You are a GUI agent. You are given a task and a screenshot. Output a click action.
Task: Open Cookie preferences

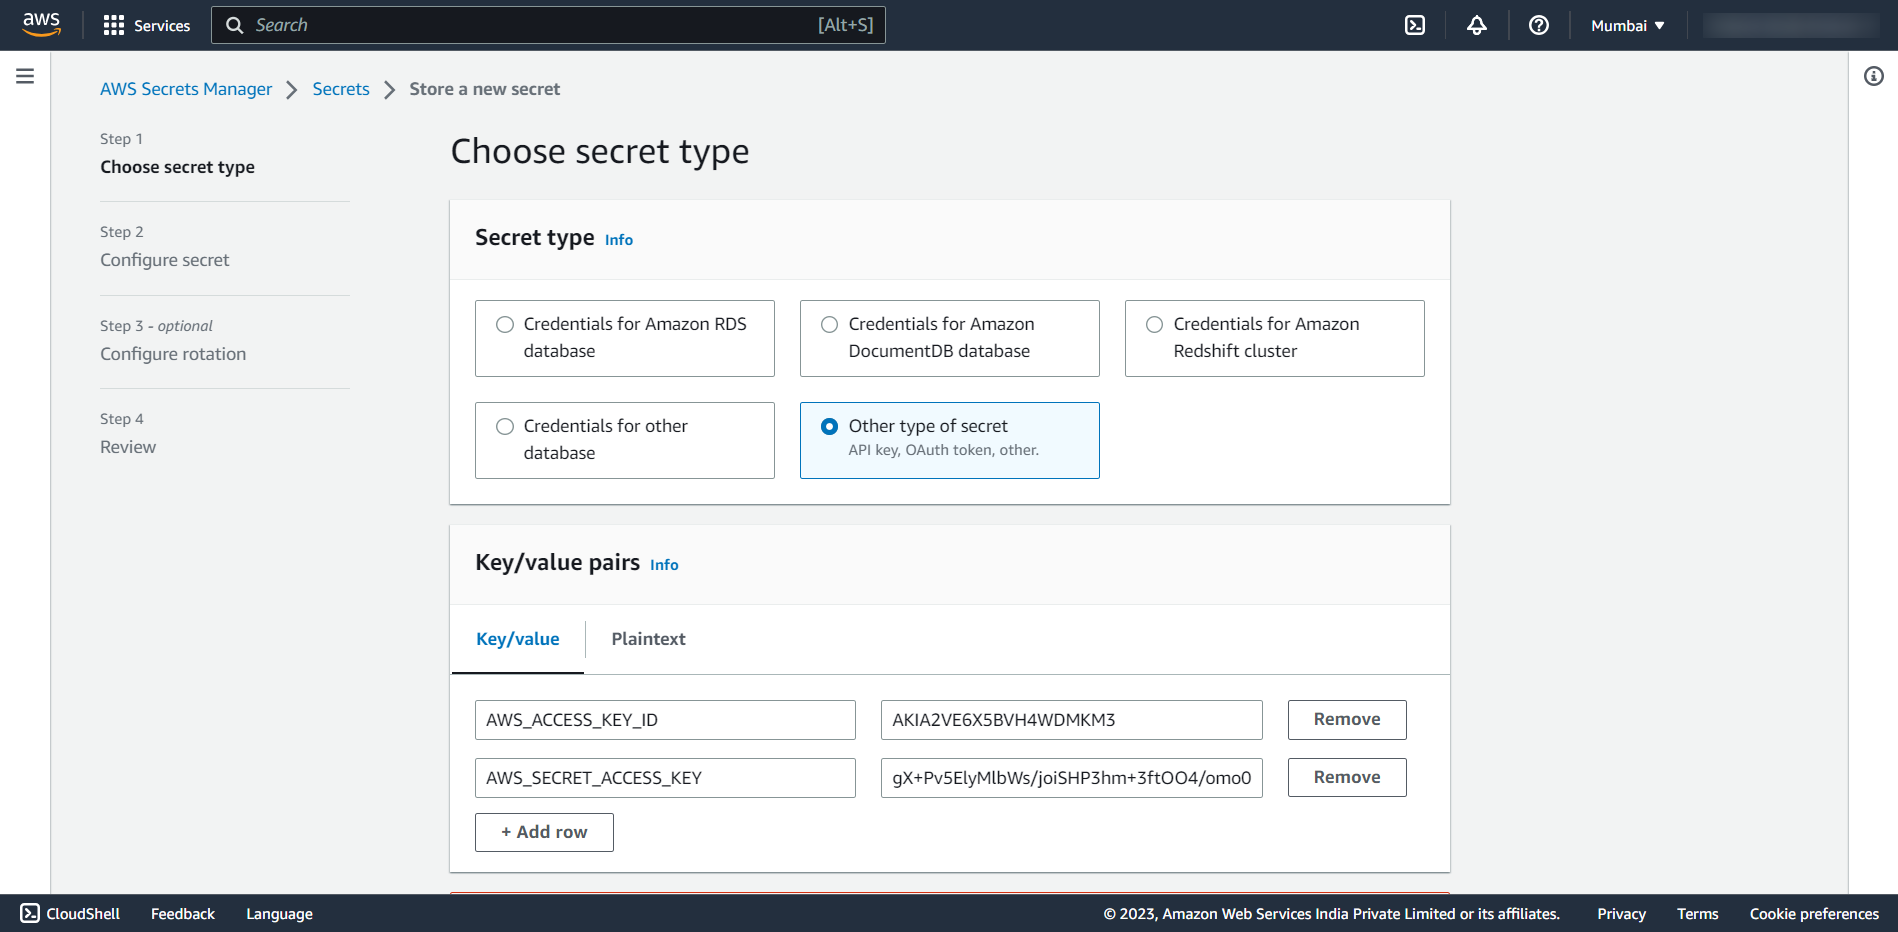tap(1814, 913)
